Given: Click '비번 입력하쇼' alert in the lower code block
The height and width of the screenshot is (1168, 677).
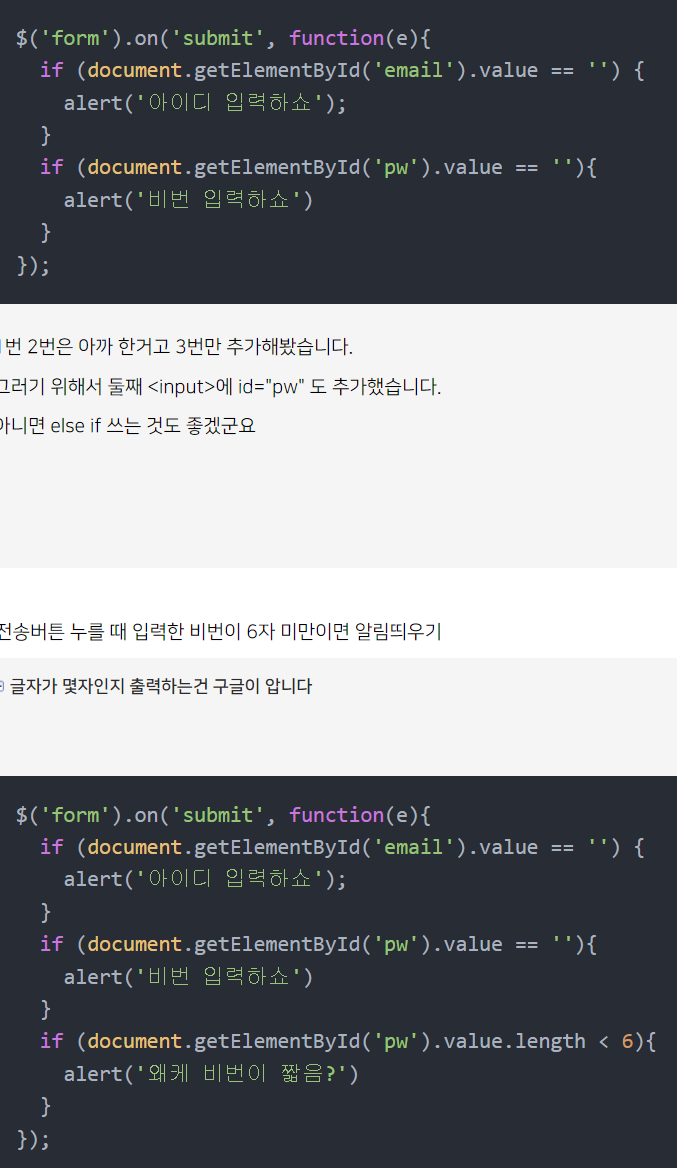Looking at the screenshot, I should coord(188,977).
